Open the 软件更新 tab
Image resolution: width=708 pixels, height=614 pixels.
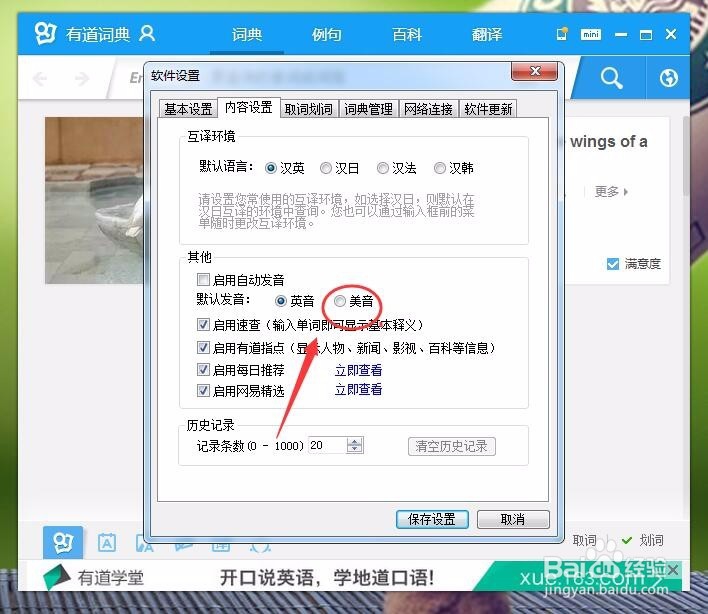pos(488,109)
